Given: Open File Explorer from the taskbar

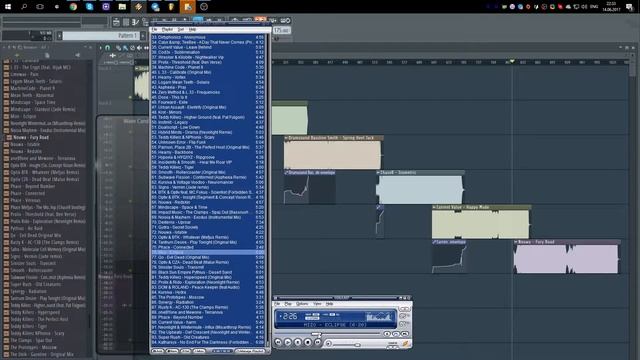Looking at the screenshot, I should 122,7.
